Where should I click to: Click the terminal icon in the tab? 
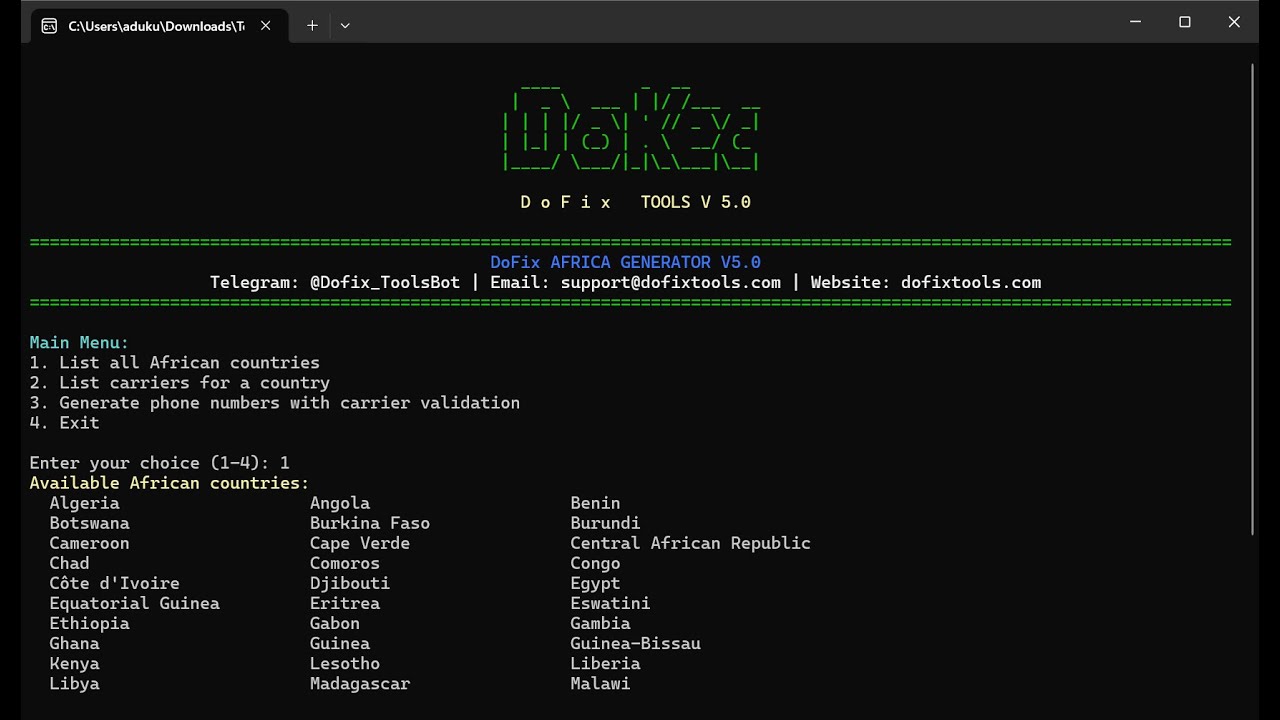[49, 26]
